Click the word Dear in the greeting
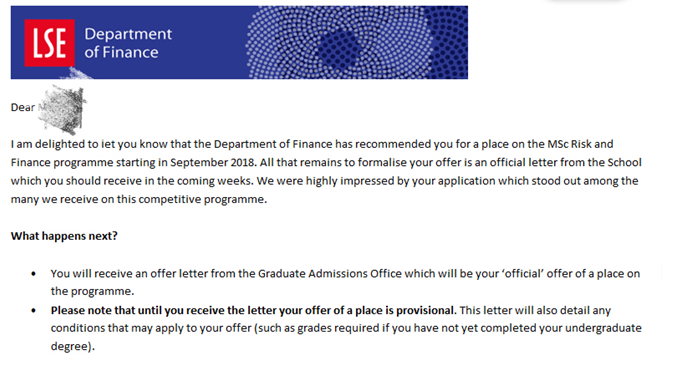The height and width of the screenshot is (367, 673). 23,107
